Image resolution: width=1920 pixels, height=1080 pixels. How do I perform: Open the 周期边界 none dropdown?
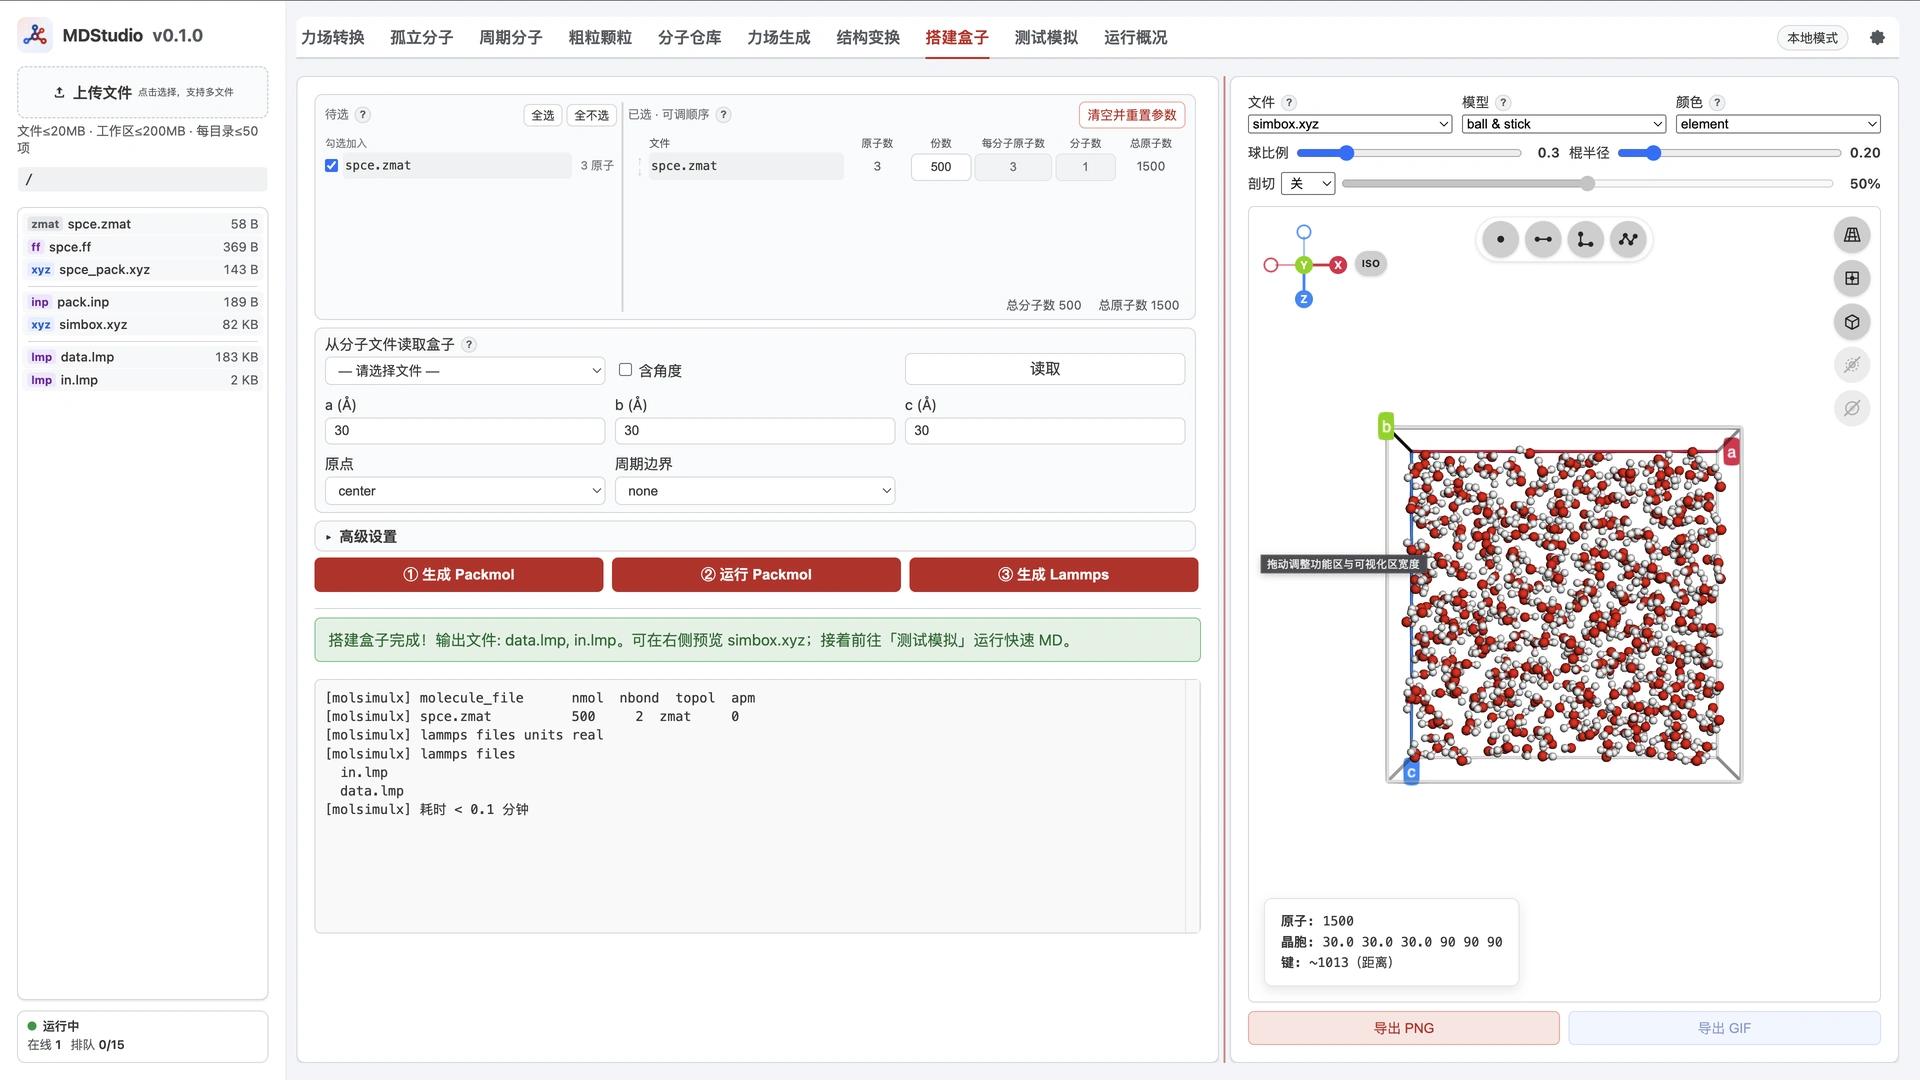pyautogui.click(x=755, y=491)
